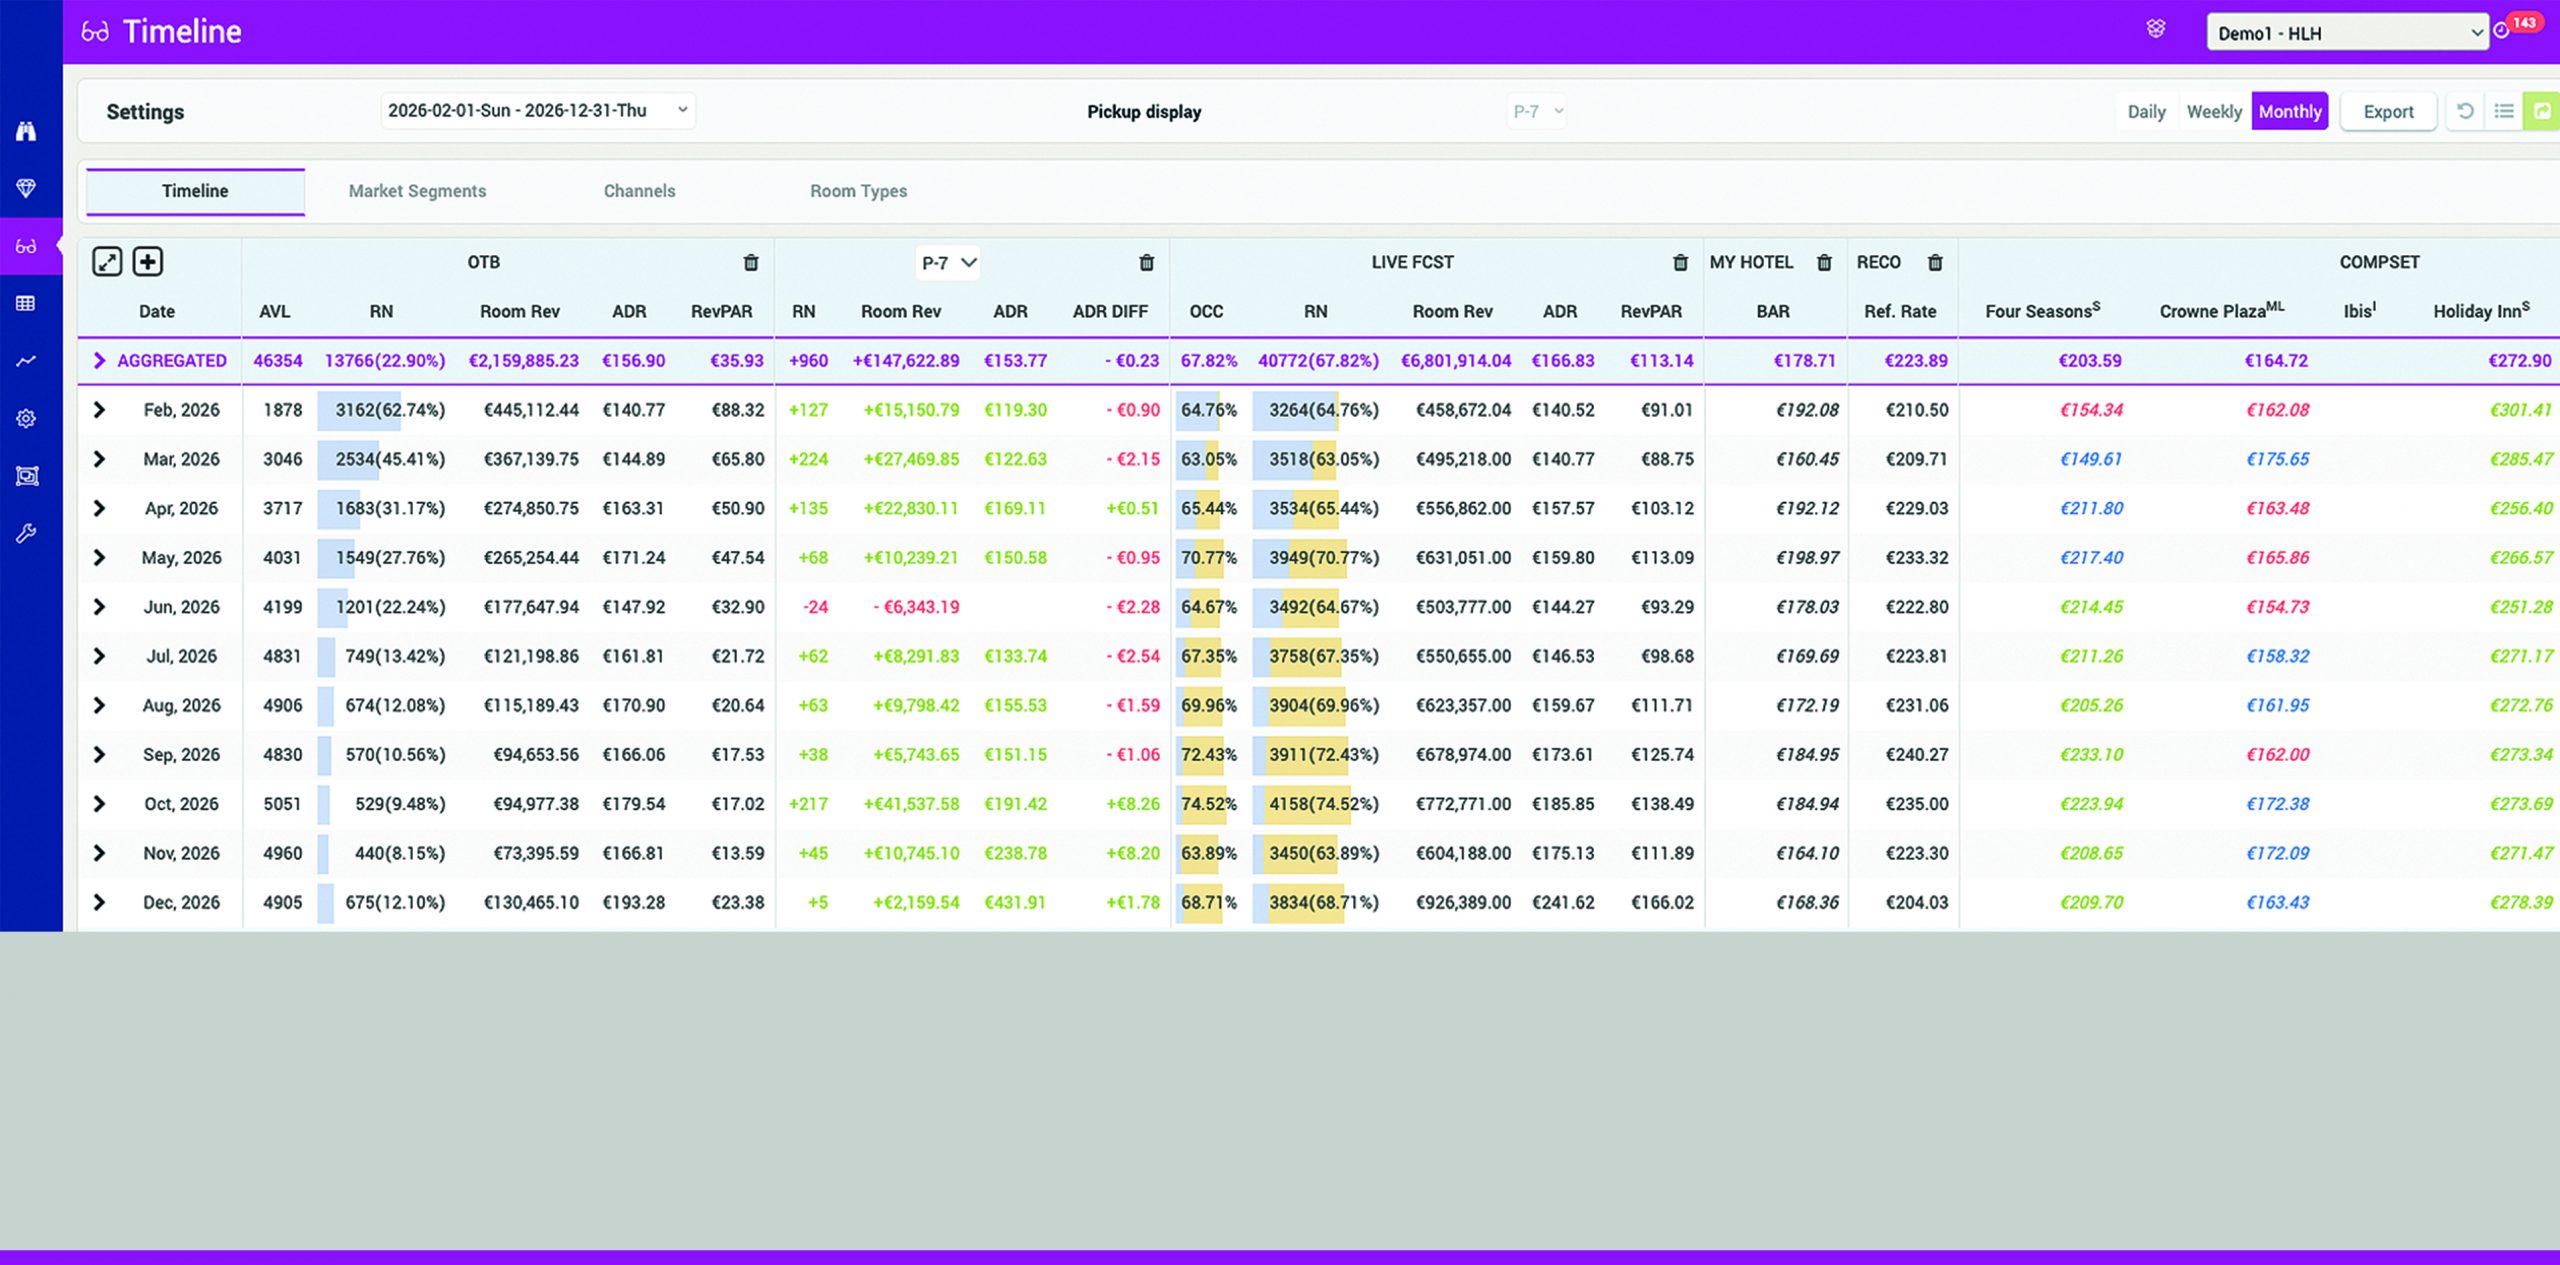Open the Demo1 - HLH hotel selector
Screen dimensions: 2560x1265
(2346, 33)
